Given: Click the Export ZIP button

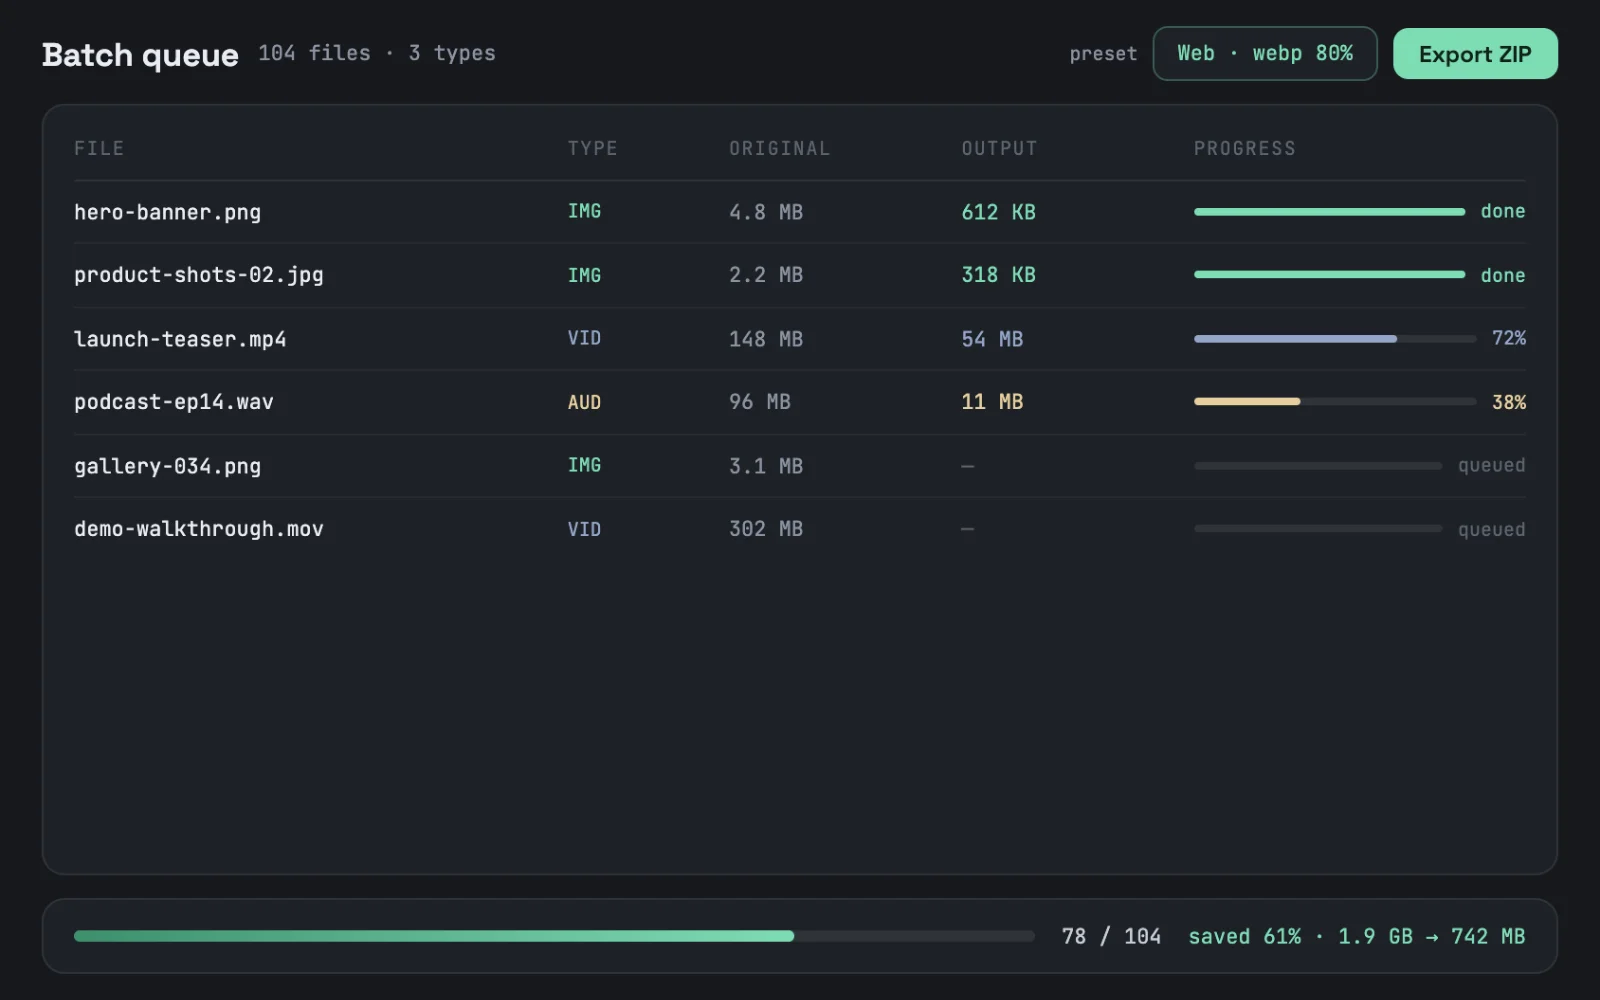Looking at the screenshot, I should 1475,54.
